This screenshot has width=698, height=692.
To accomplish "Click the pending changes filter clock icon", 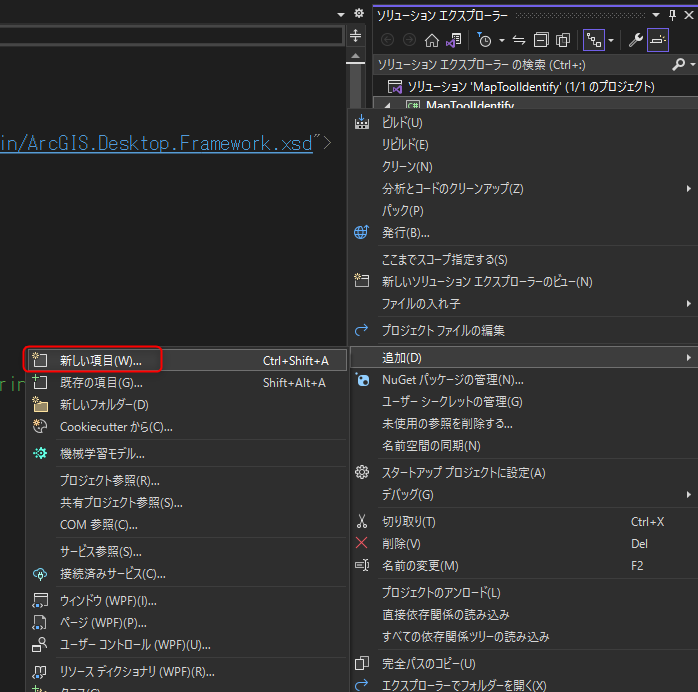I will click(x=484, y=40).
